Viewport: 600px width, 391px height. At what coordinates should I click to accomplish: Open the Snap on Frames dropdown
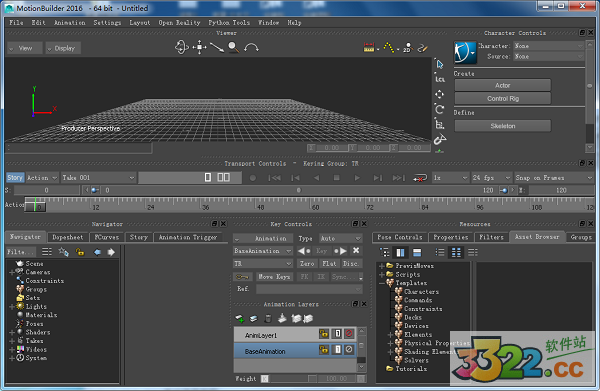pos(553,178)
